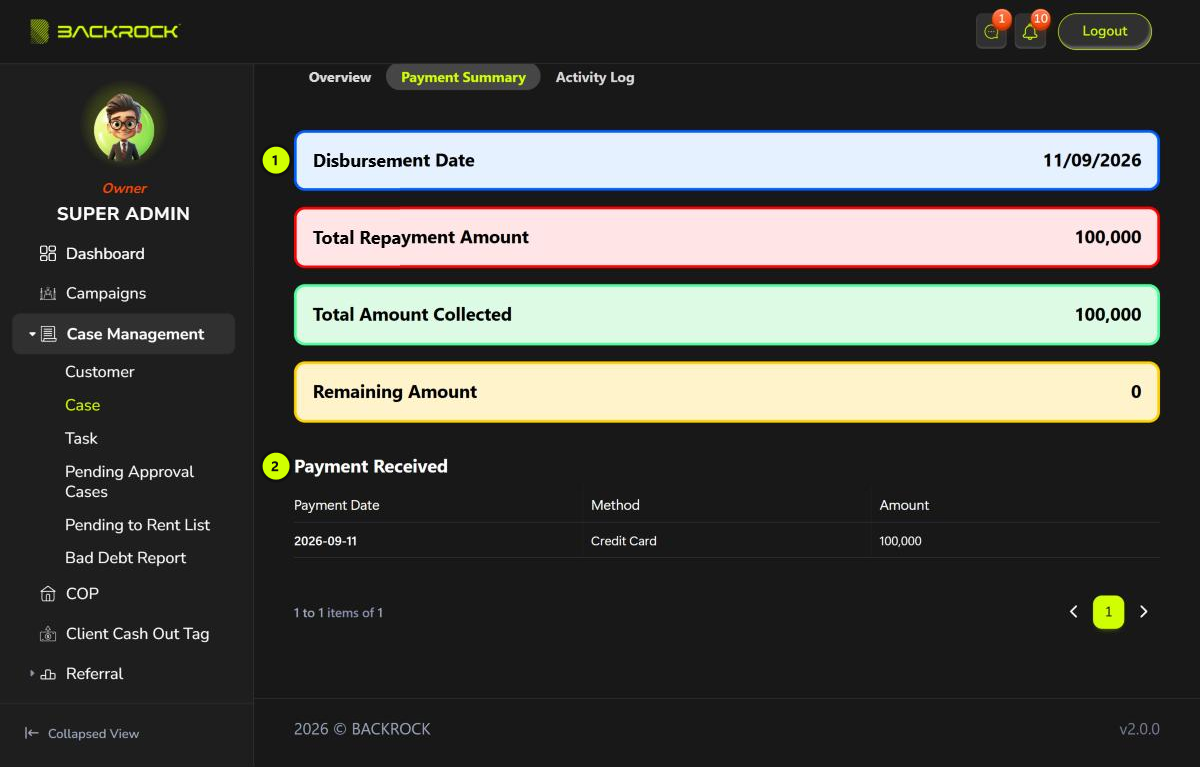Viewport: 1200px width, 767px height.
Task: Click the Remaining Amount card
Action: point(727,392)
